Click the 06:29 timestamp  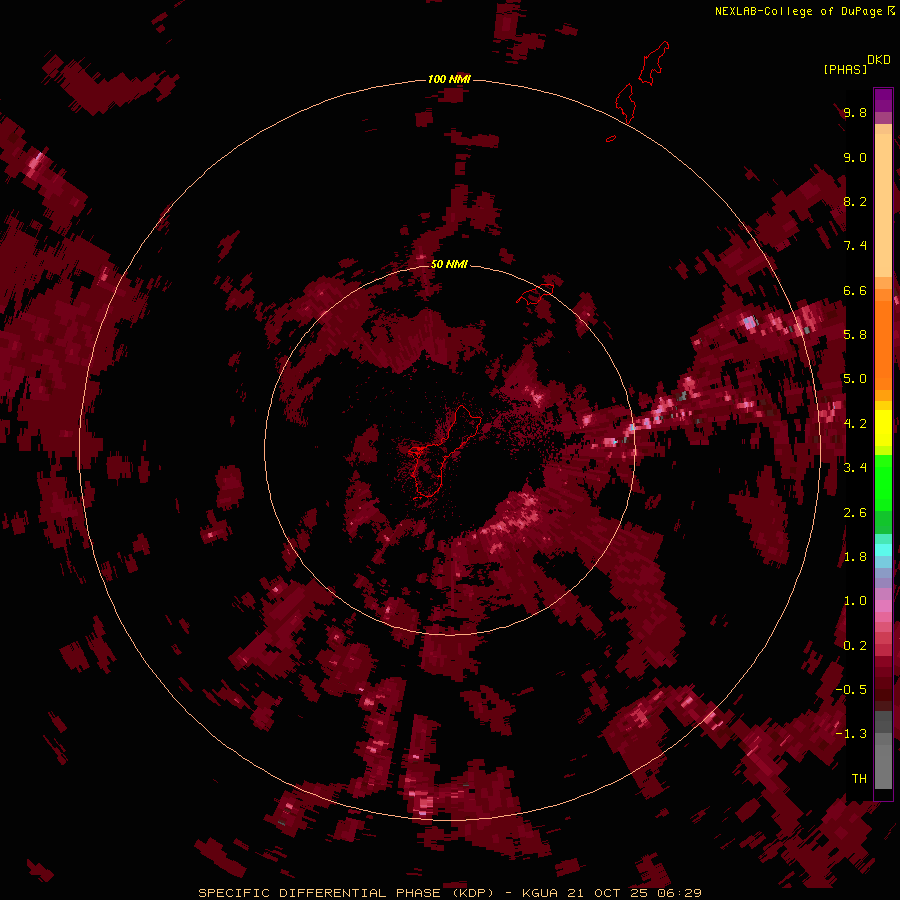pyautogui.click(x=680, y=893)
